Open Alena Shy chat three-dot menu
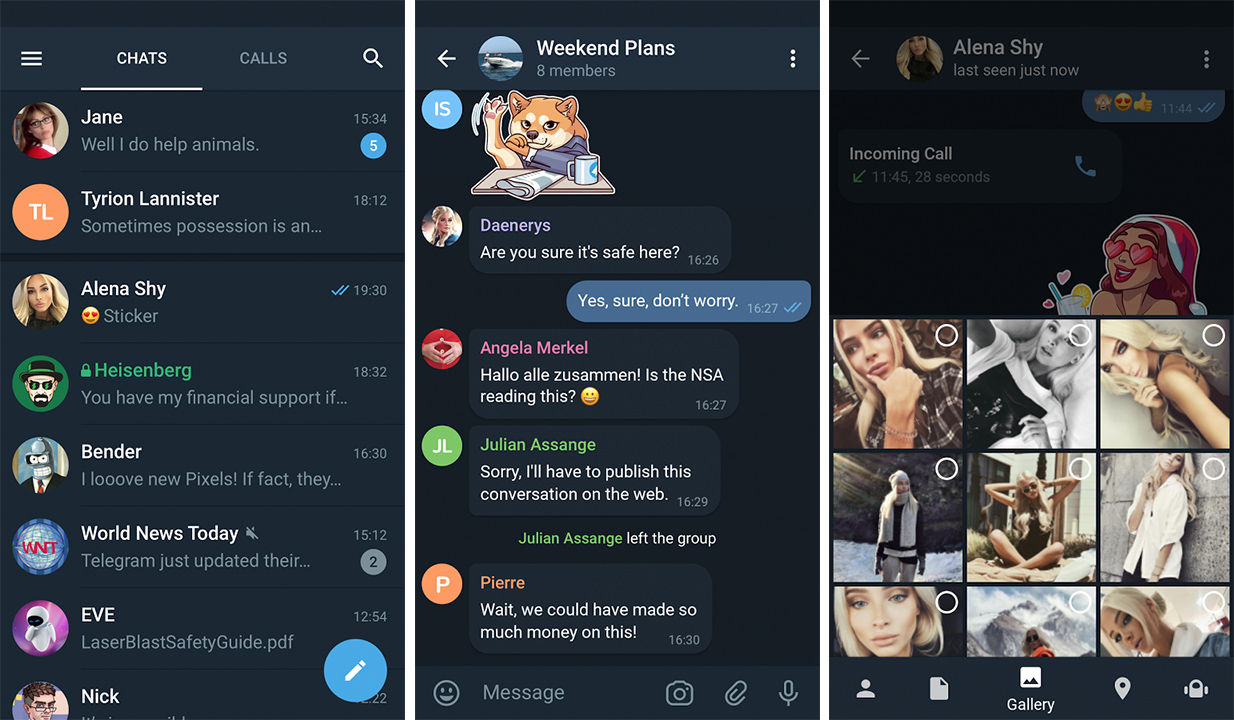 pos(1206,59)
